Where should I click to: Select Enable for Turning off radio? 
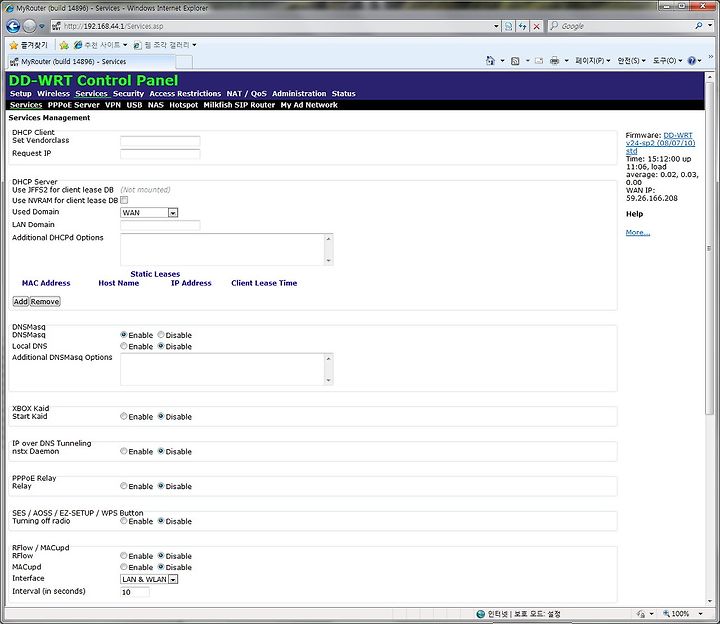point(124,521)
